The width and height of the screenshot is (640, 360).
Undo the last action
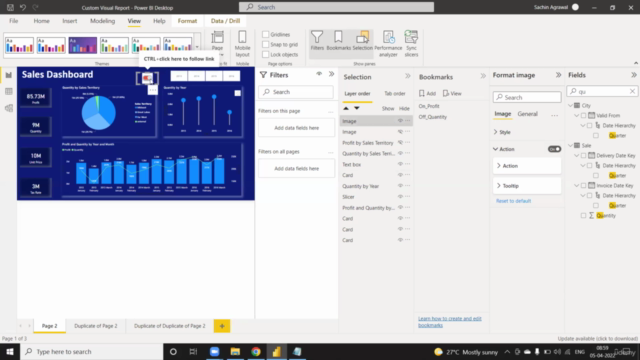[x=23, y=7]
